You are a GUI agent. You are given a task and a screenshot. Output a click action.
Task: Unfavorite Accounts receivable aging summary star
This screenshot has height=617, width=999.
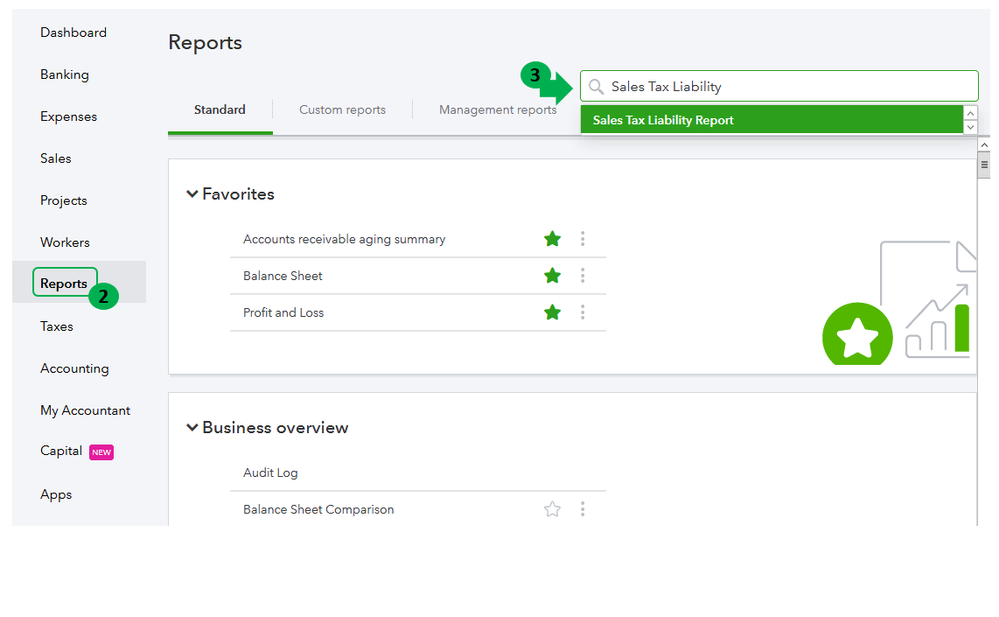(552, 239)
